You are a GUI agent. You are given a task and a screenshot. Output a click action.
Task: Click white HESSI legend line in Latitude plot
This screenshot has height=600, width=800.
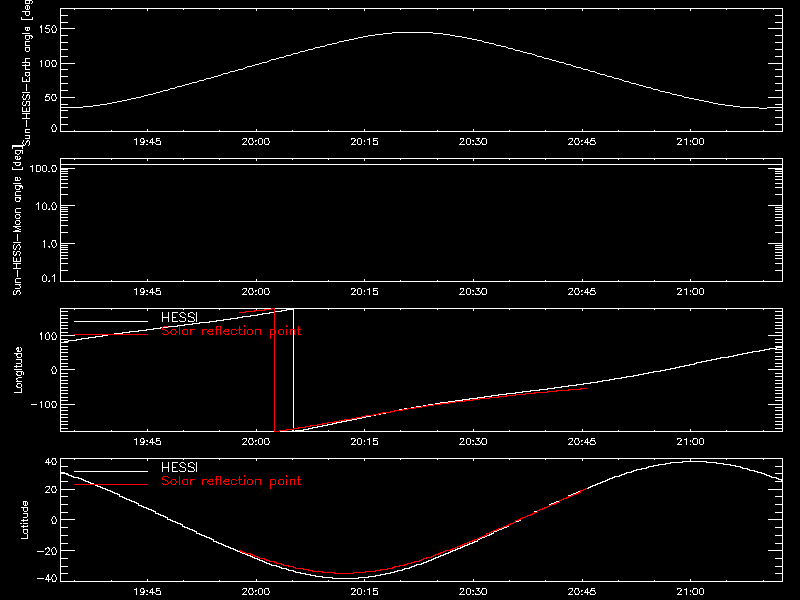[111, 471]
